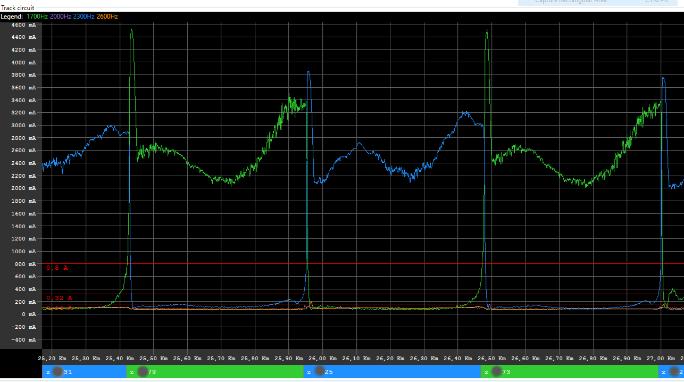Select the blue track segment labeled 25
This screenshot has height=382, width=684.
[x=392, y=372]
